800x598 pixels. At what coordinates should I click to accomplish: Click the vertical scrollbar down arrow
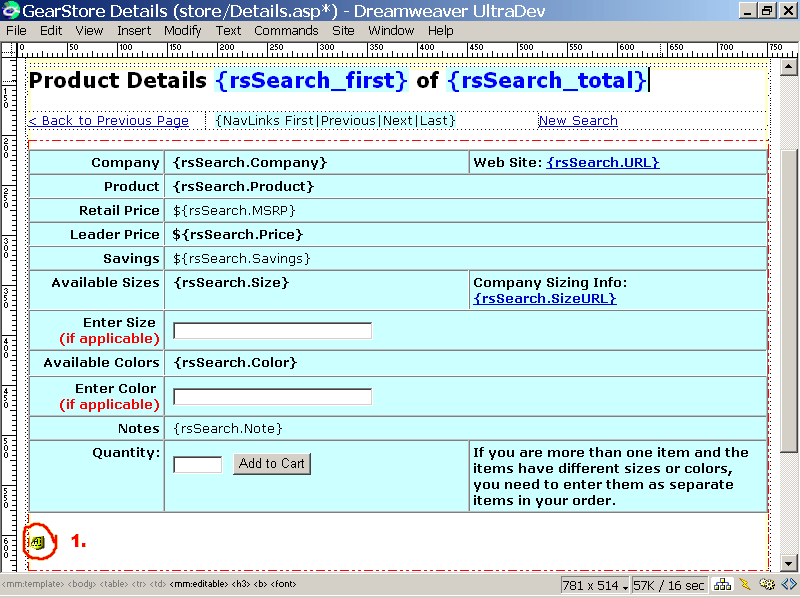(x=789, y=563)
